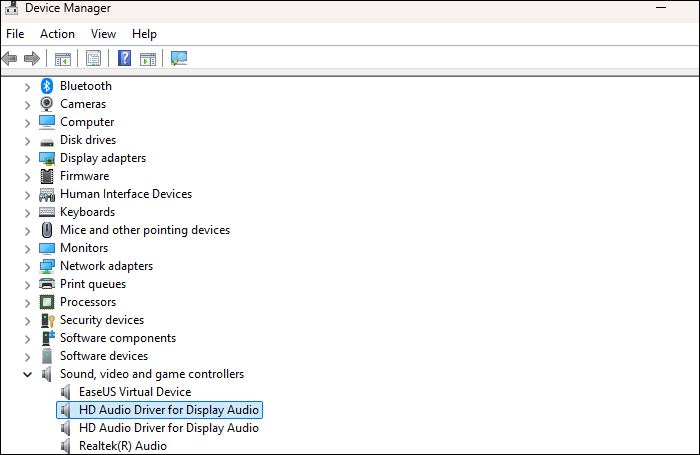Click the Disk drives icon
The height and width of the screenshot is (455, 700).
[x=47, y=142]
